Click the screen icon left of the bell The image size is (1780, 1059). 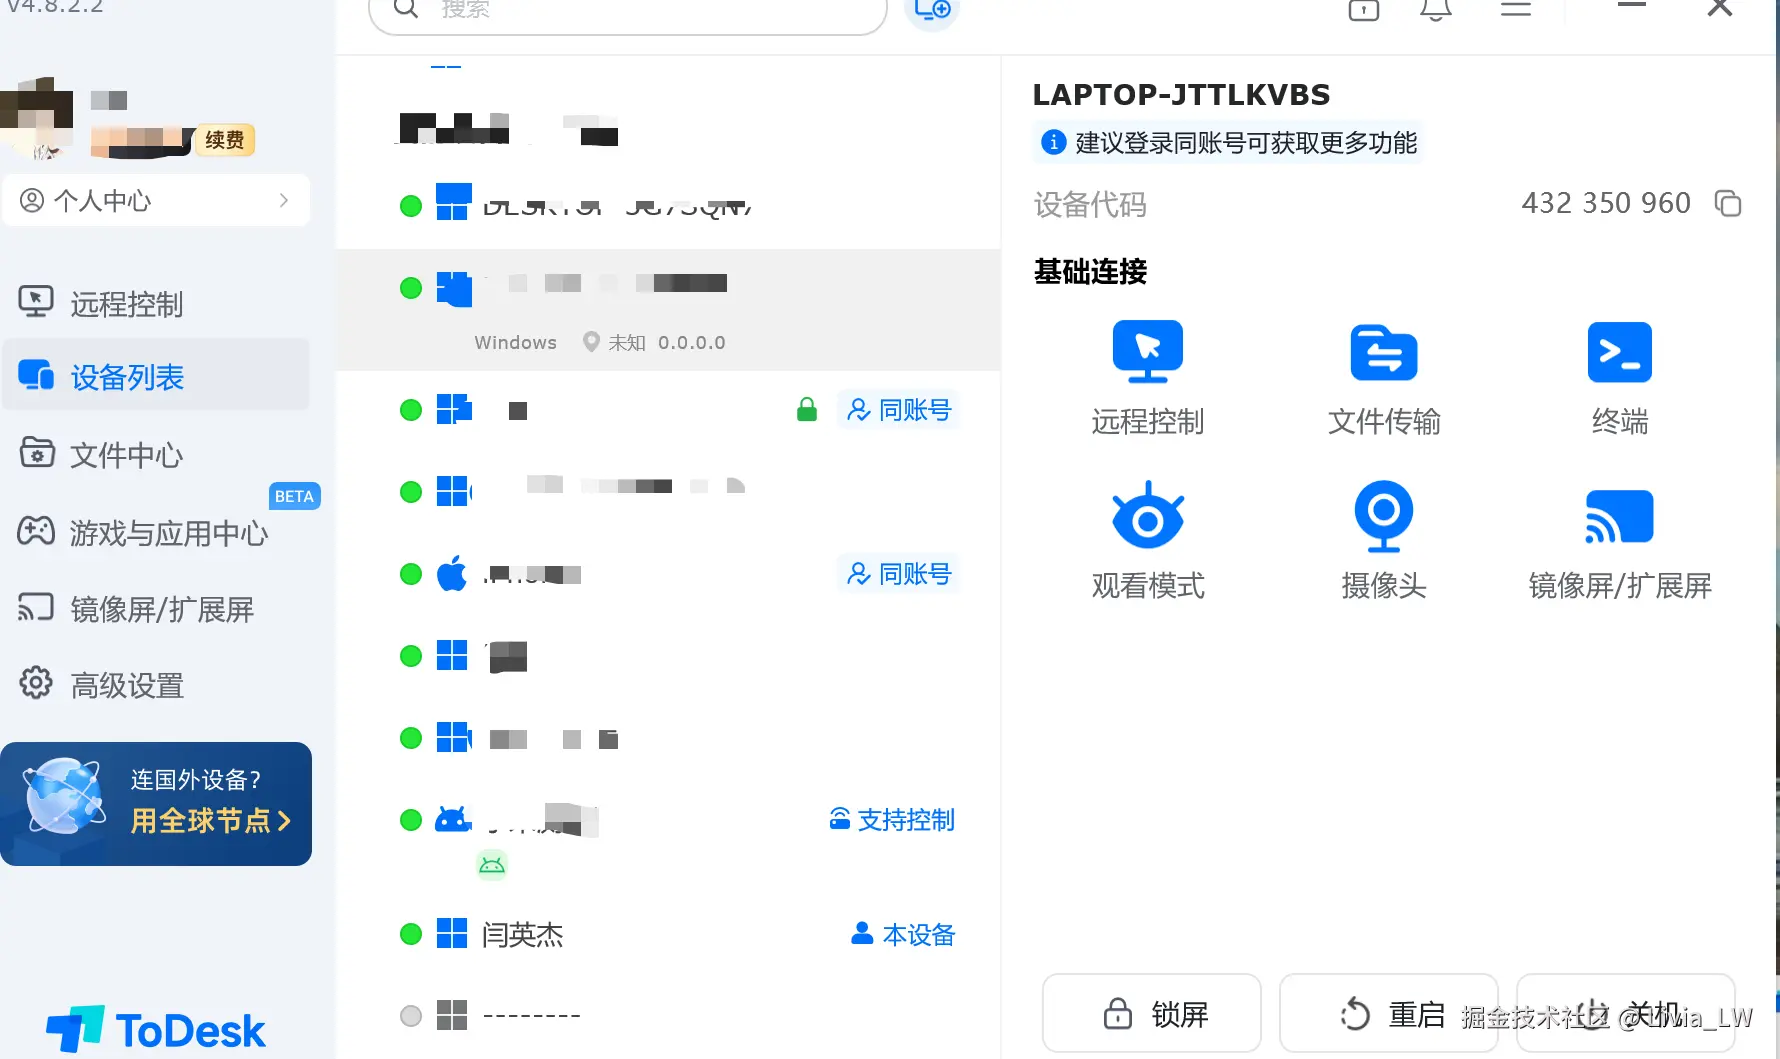click(1364, 10)
